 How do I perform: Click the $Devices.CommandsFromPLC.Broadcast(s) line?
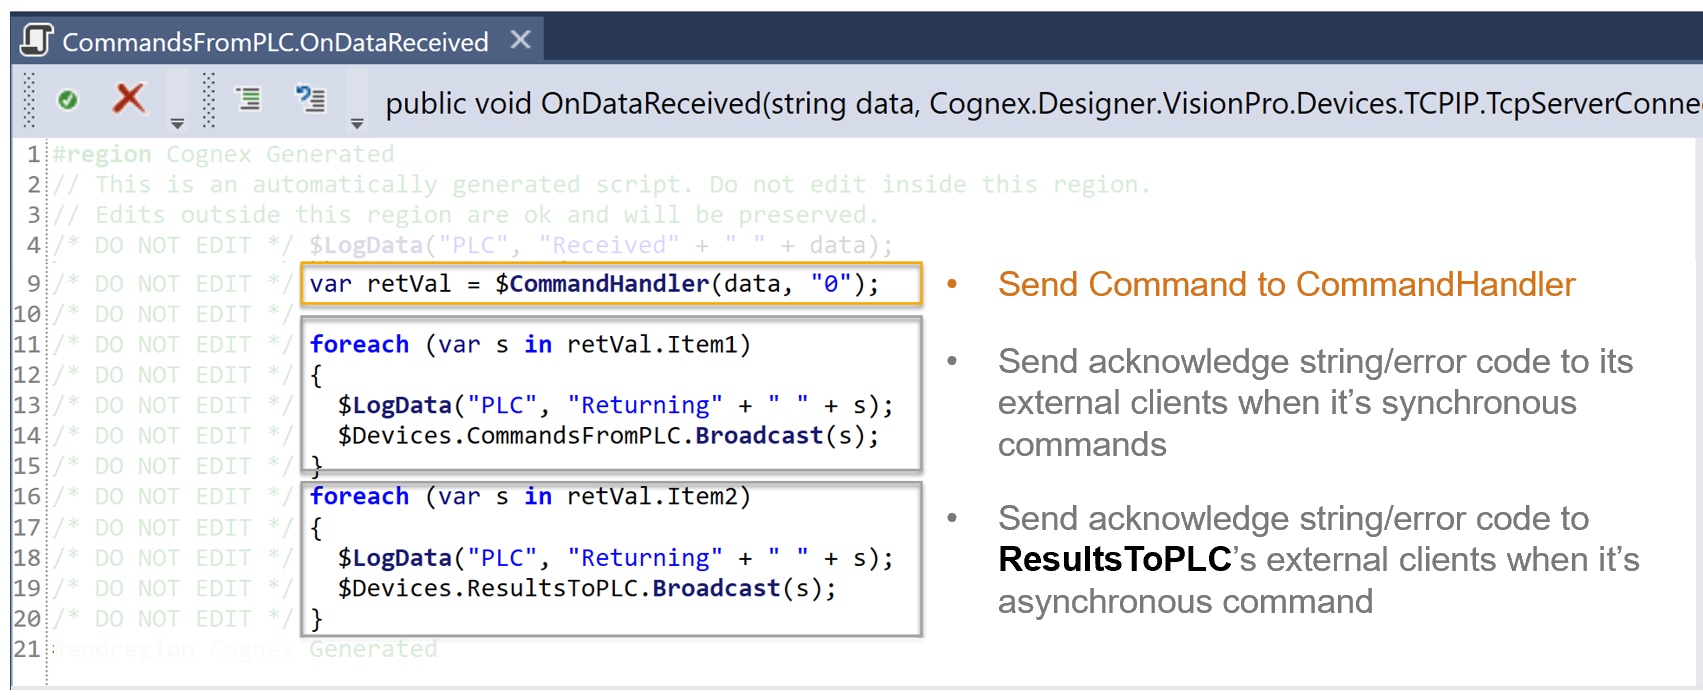coord(608,436)
